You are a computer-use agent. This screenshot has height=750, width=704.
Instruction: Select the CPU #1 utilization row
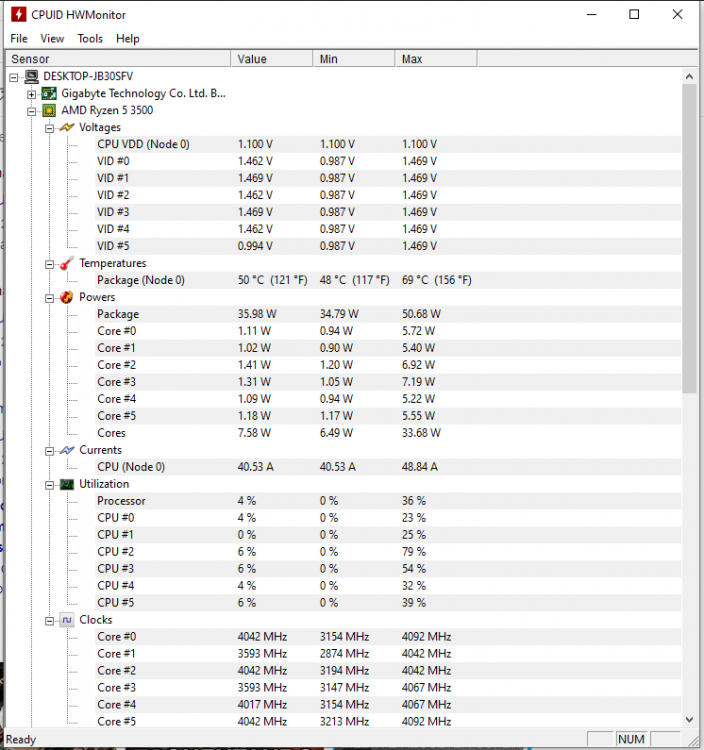(388, 535)
